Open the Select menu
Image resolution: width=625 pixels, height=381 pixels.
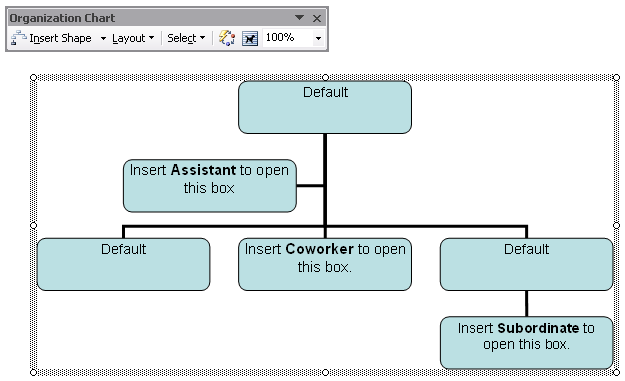point(186,38)
